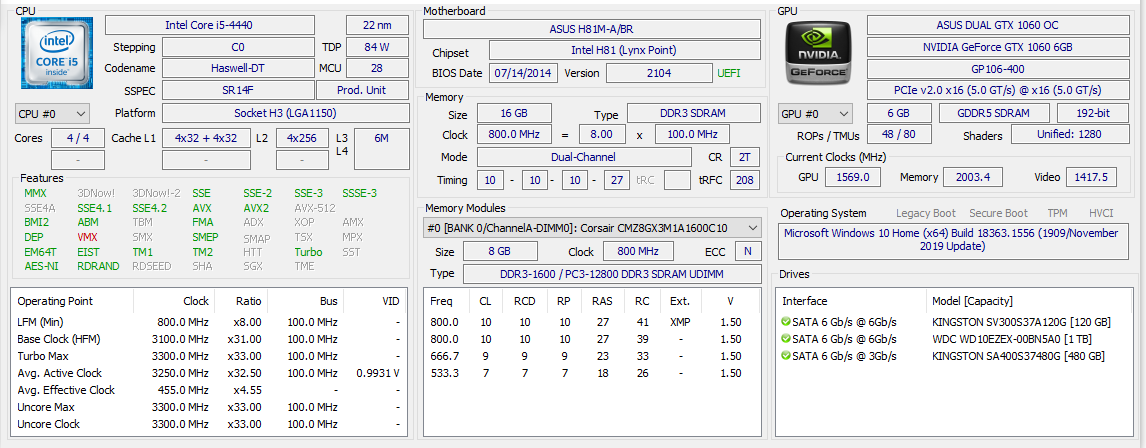Click the BIOS Date 07/14/2014 field
The width and height of the screenshot is (1146, 448).
point(524,73)
